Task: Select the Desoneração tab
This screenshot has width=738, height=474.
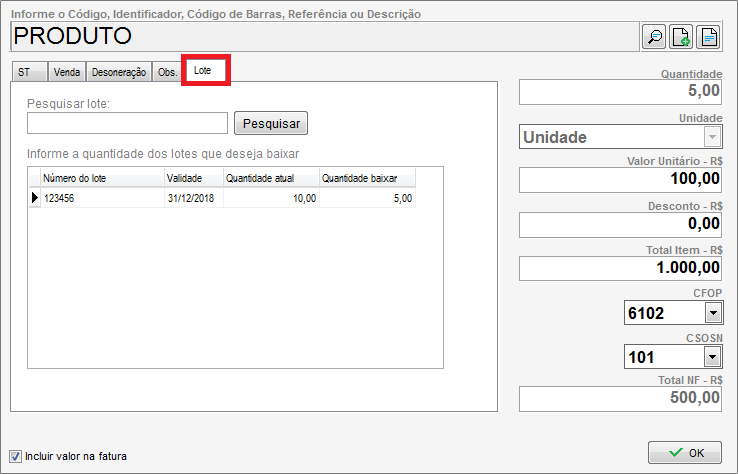Action: 119,73
